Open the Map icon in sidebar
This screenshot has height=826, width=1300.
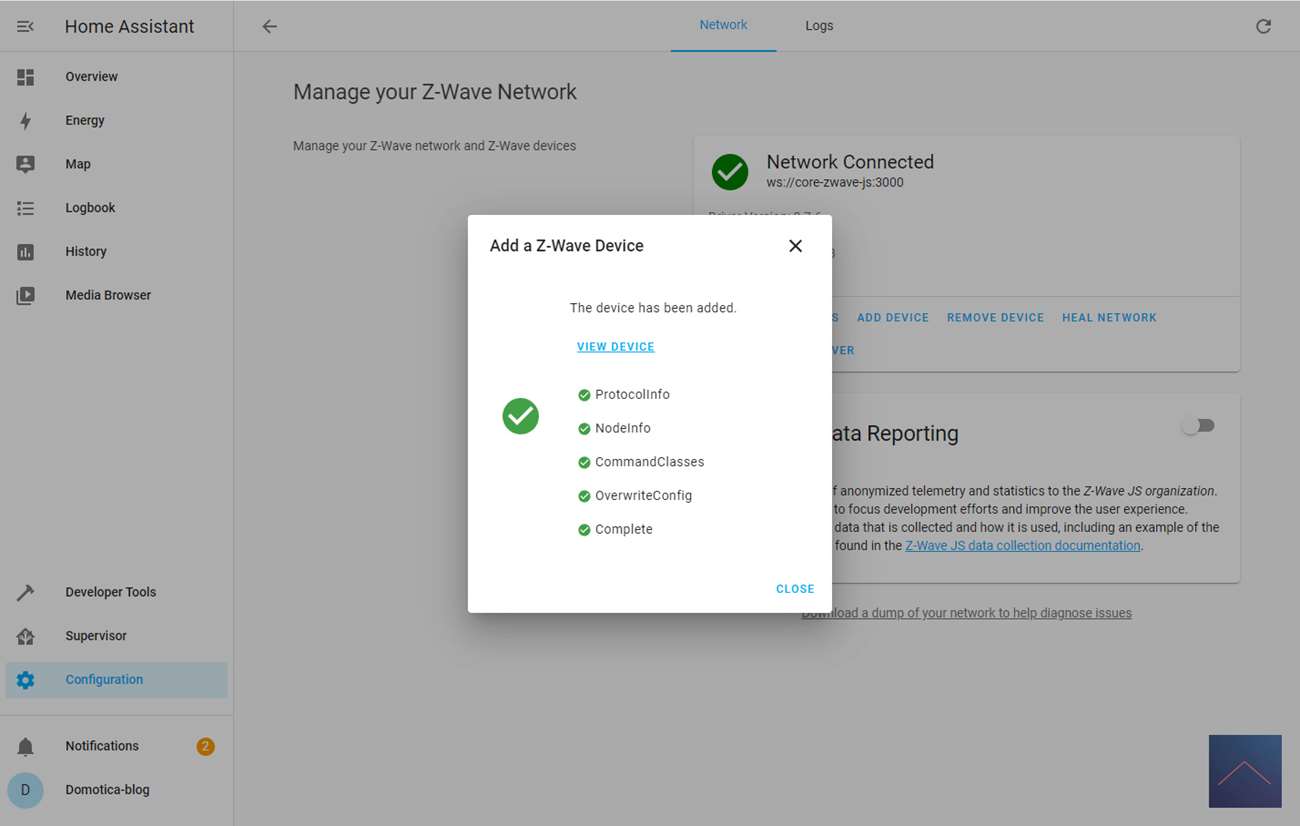tap(26, 165)
